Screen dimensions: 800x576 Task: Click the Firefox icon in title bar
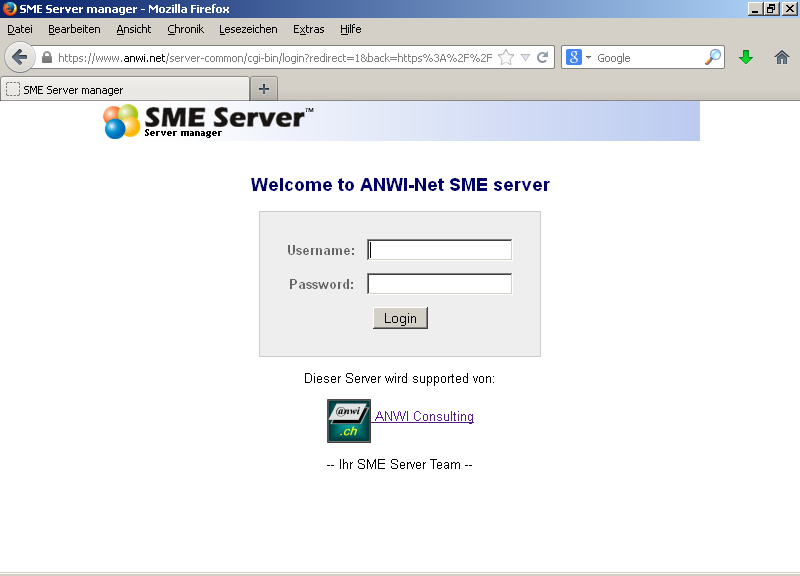(9, 9)
